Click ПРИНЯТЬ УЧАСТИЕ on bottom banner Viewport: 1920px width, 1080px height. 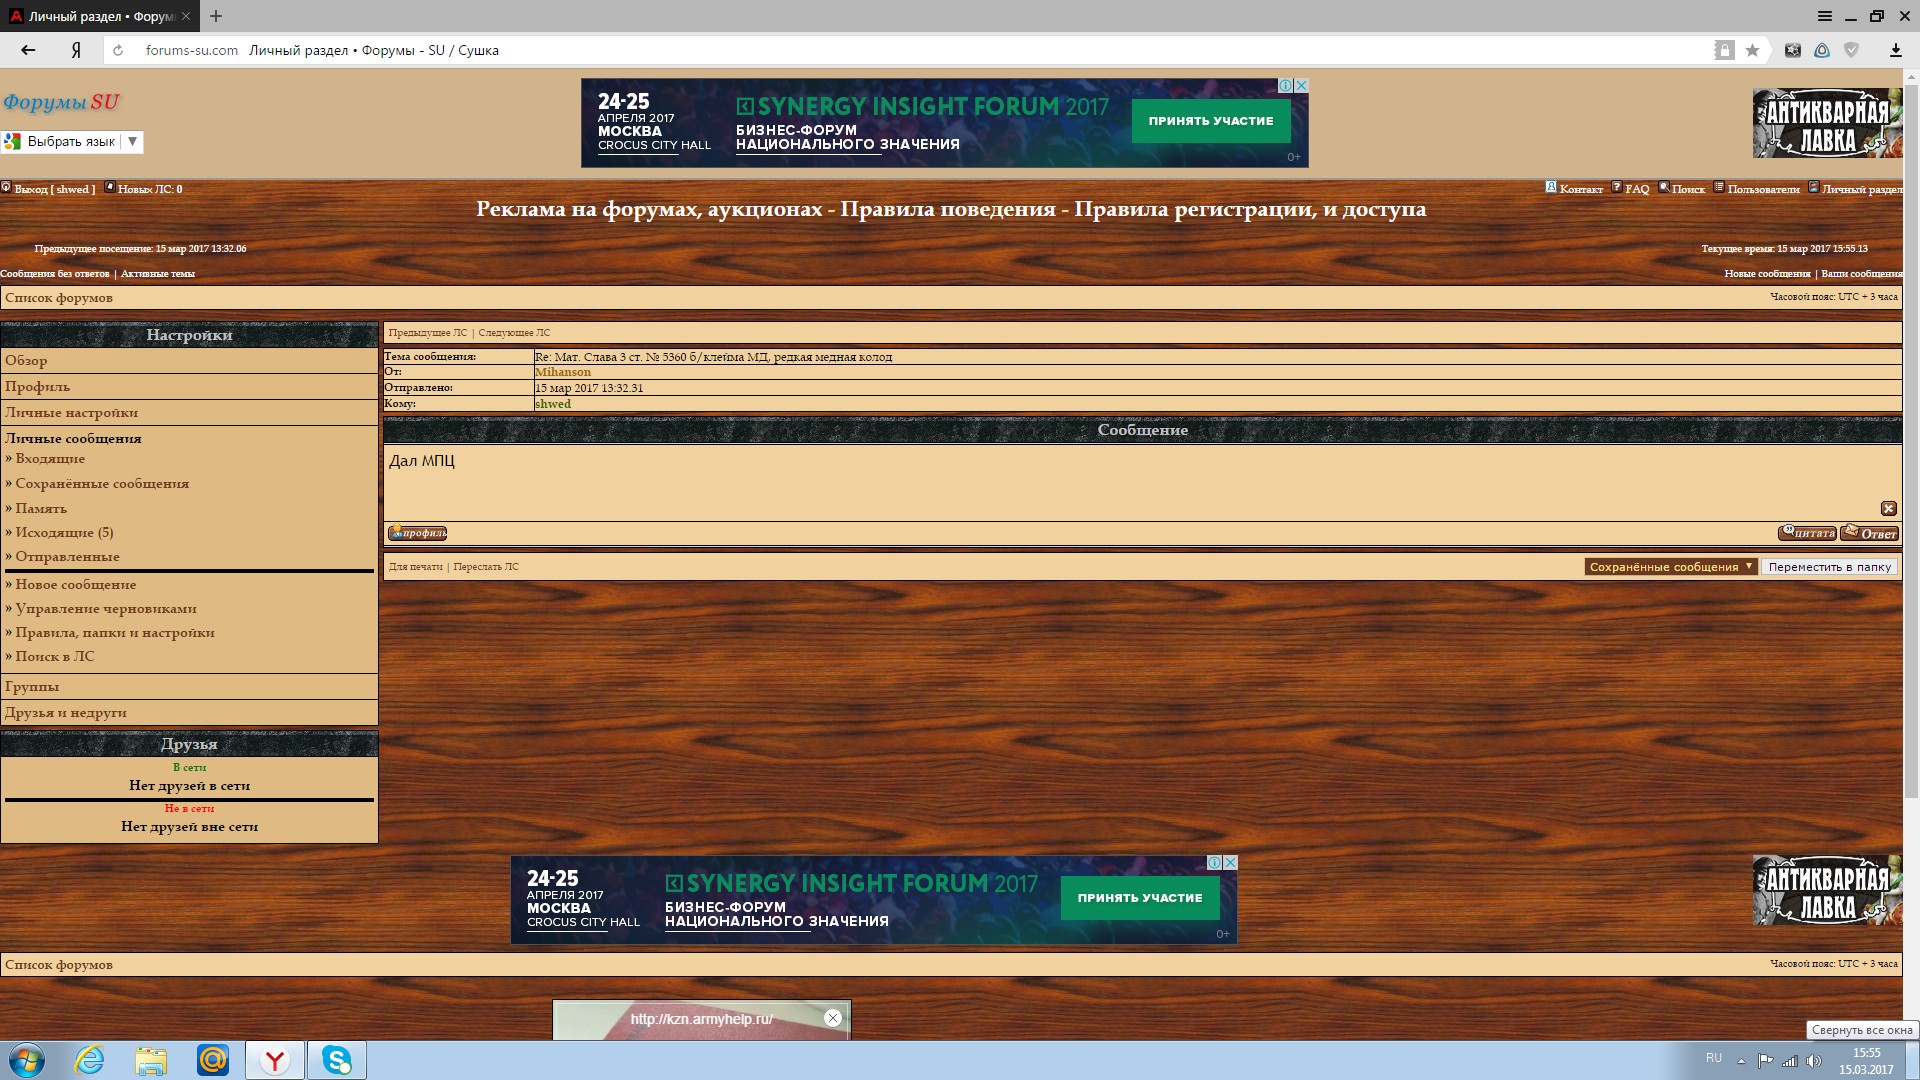point(1140,898)
